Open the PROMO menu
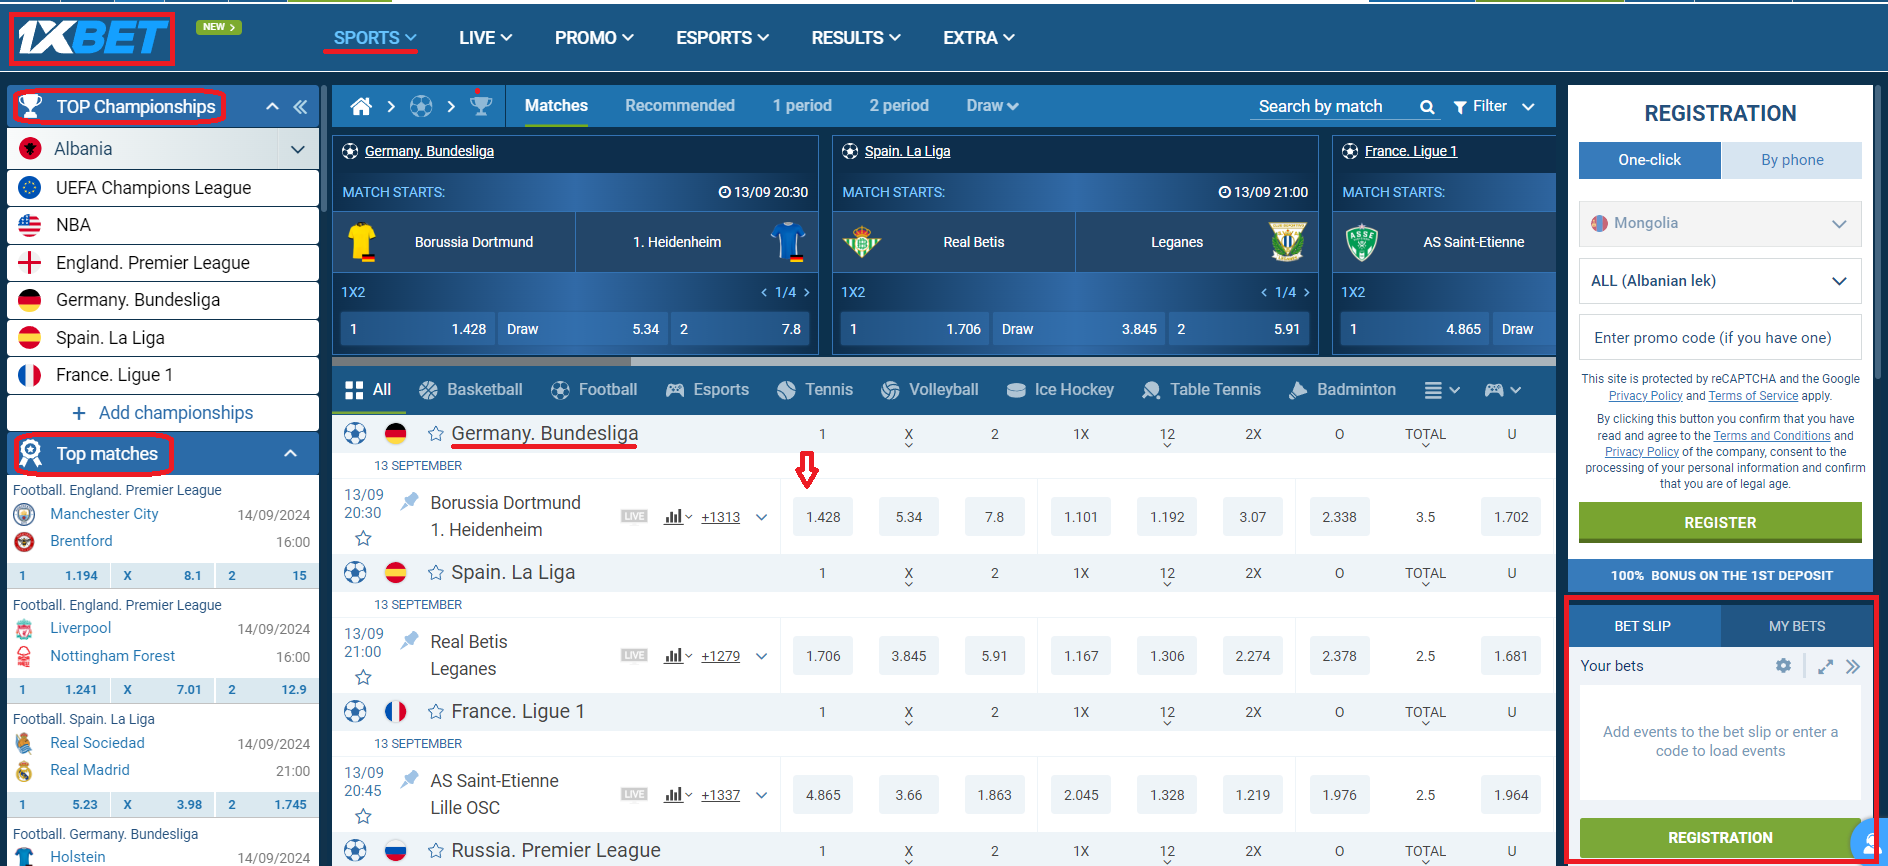Screen dimensions: 1888x866 coord(594,38)
